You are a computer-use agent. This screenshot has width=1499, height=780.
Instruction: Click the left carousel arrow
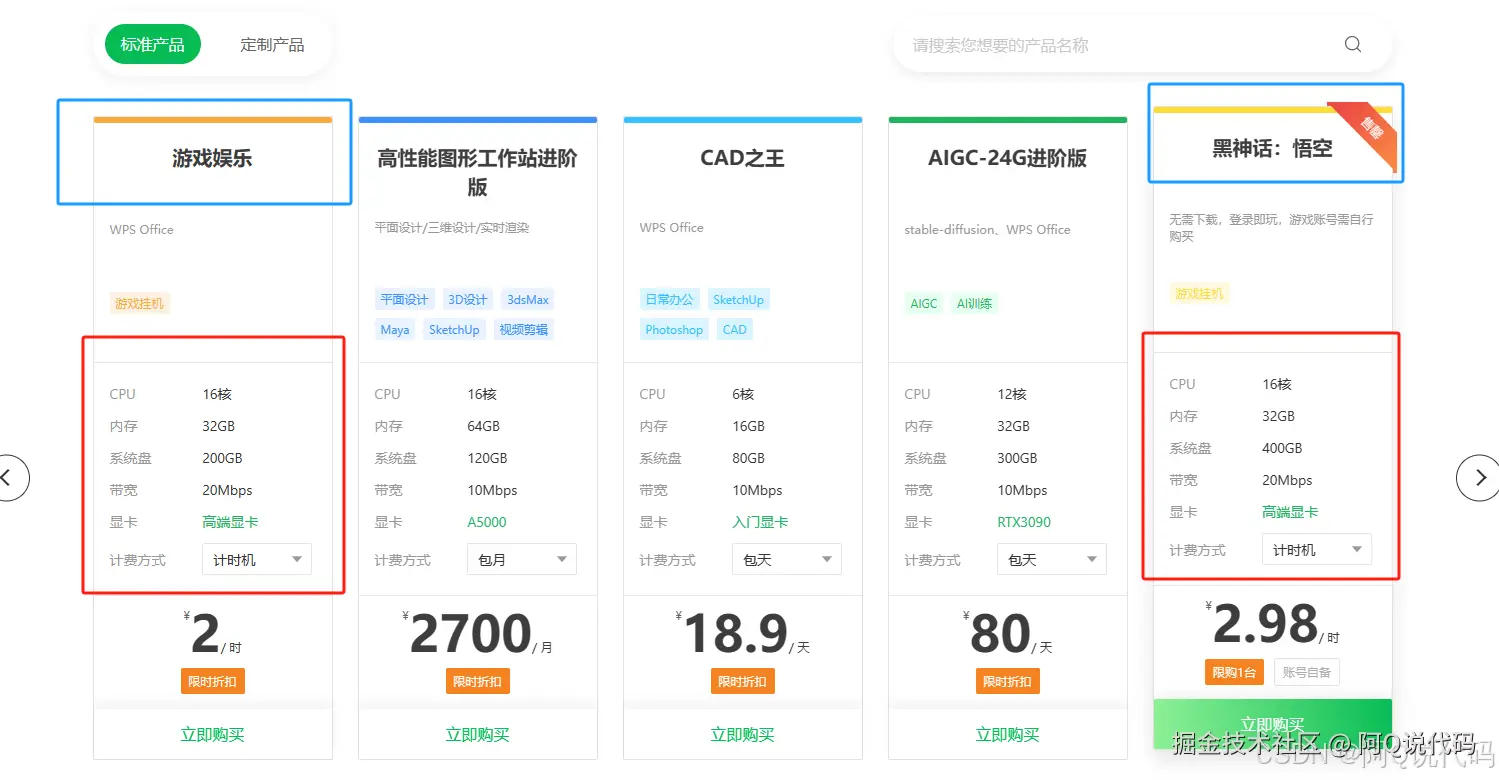[14, 478]
